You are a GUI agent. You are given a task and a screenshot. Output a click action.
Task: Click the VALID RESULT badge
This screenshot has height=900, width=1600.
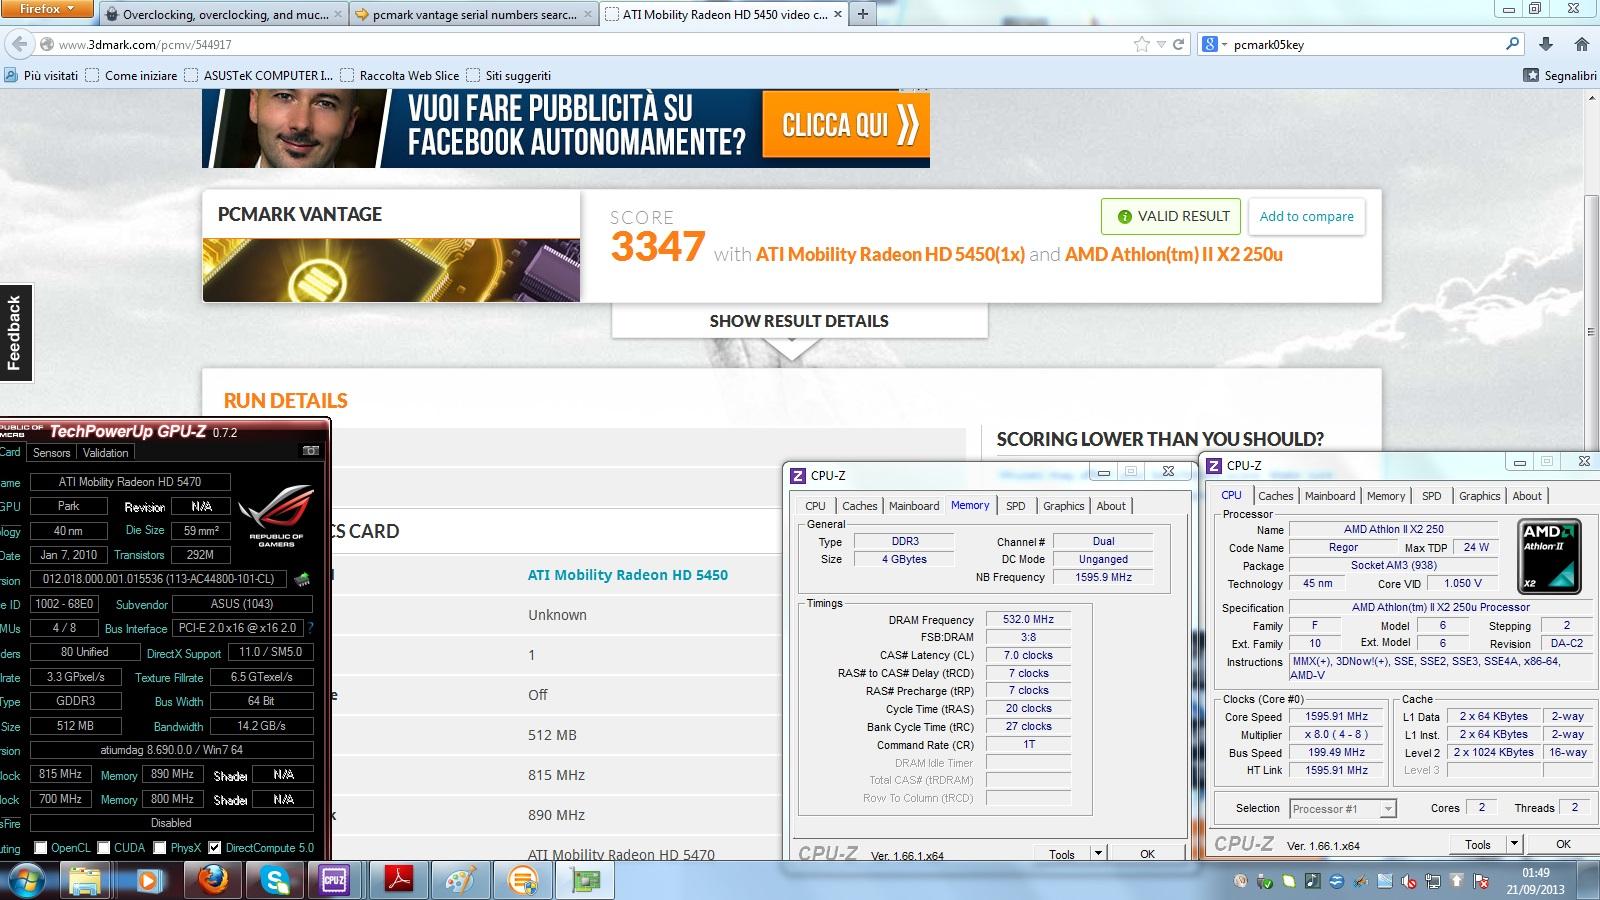(x=1171, y=216)
